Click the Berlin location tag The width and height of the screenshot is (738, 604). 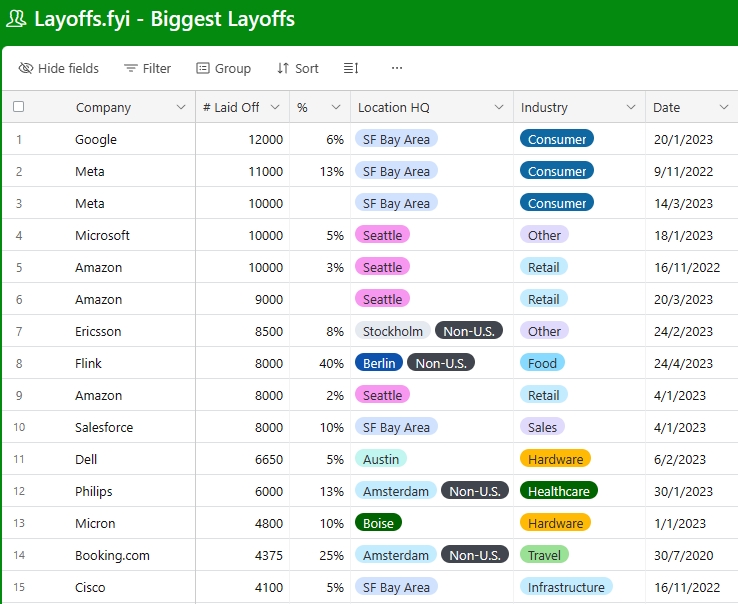(x=379, y=363)
